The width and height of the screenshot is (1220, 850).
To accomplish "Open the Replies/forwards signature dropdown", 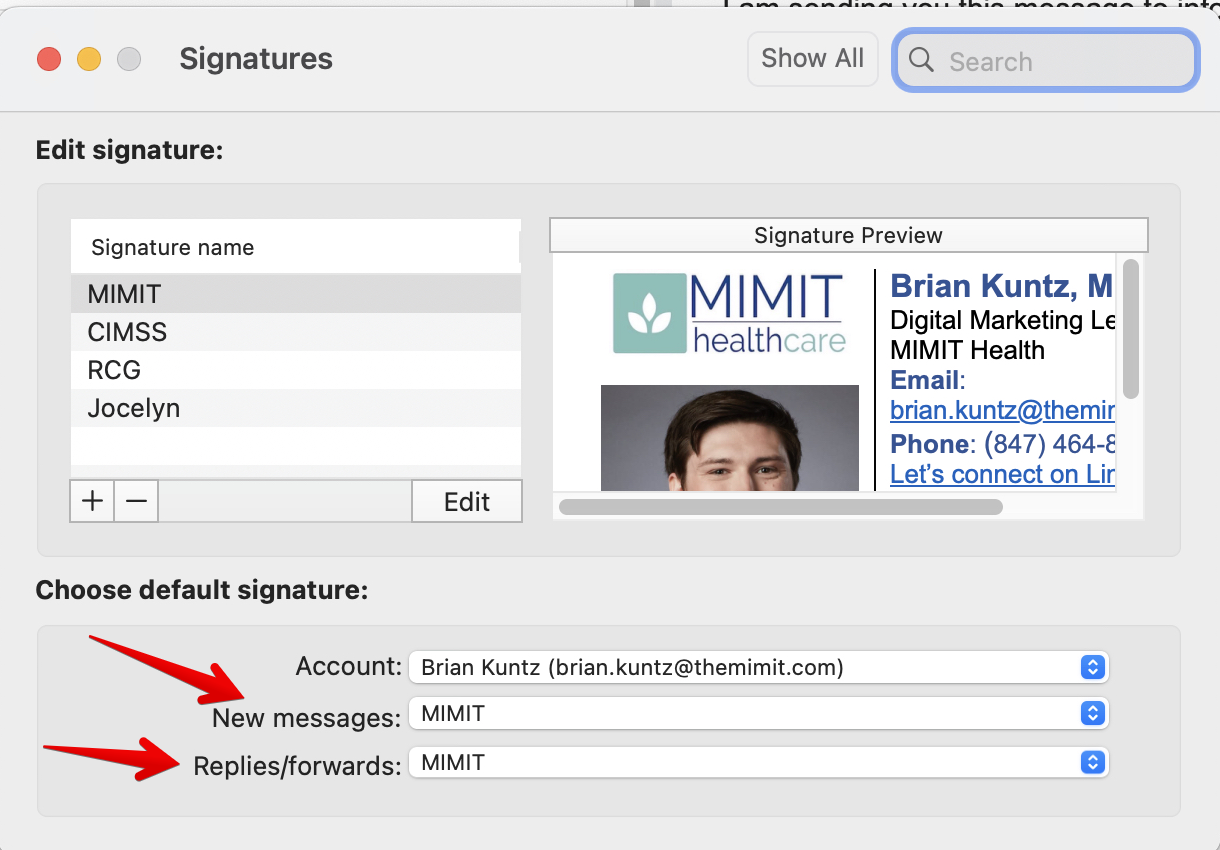I will [757, 762].
